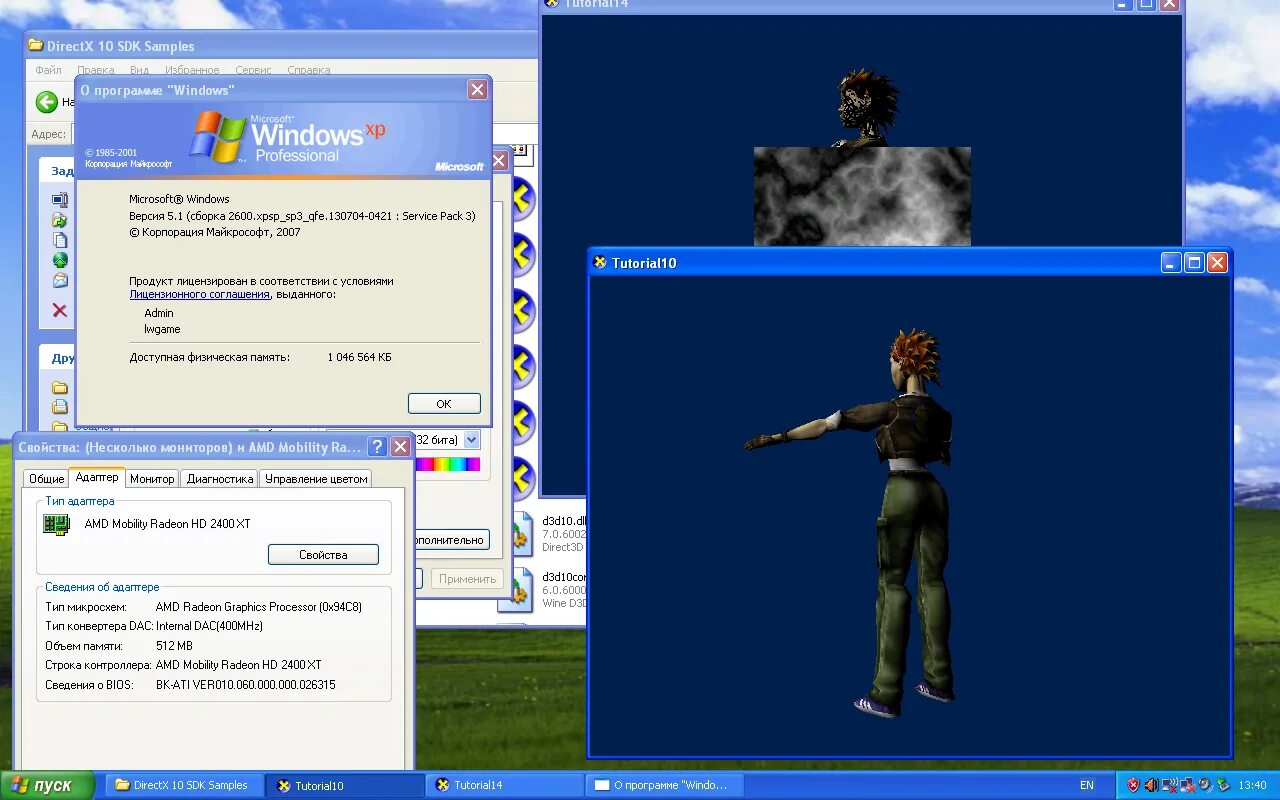
Task: Open Security Center red shield tray icon
Action: [1133, 785]
